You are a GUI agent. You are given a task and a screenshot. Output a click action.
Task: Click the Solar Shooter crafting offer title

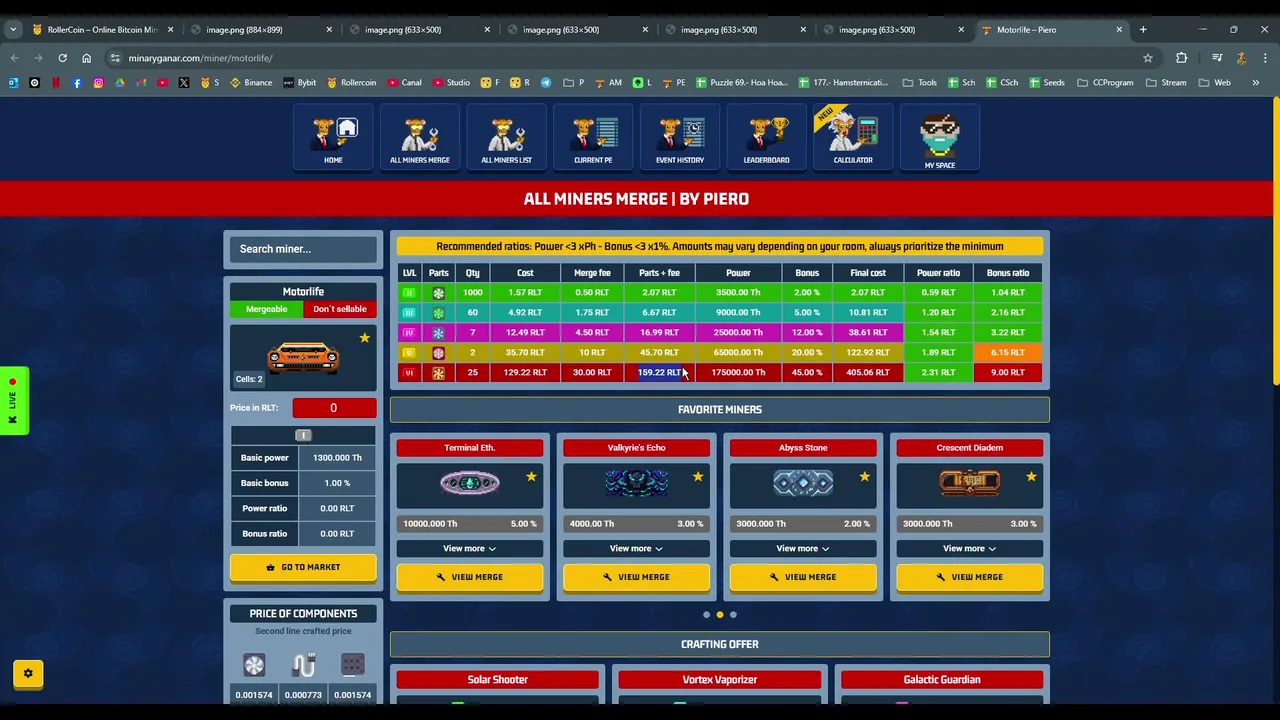click(x=498, y=680)
